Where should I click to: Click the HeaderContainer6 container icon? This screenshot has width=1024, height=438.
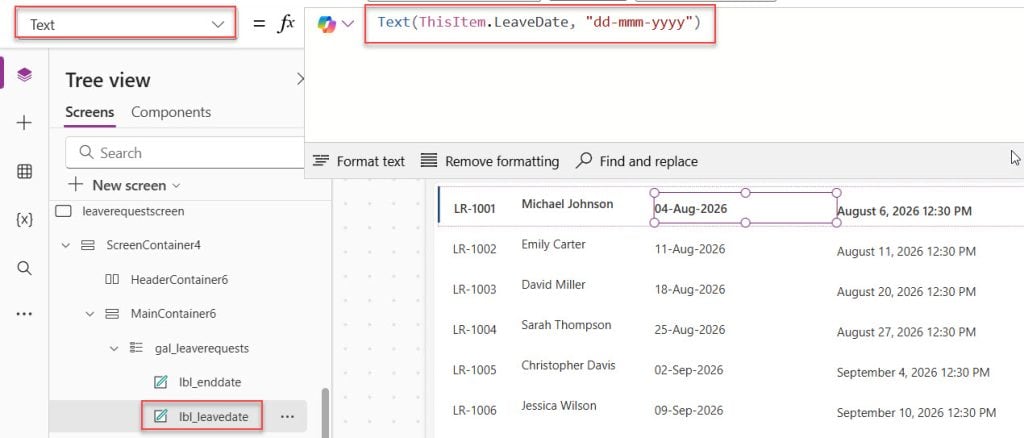coord(112,279)
